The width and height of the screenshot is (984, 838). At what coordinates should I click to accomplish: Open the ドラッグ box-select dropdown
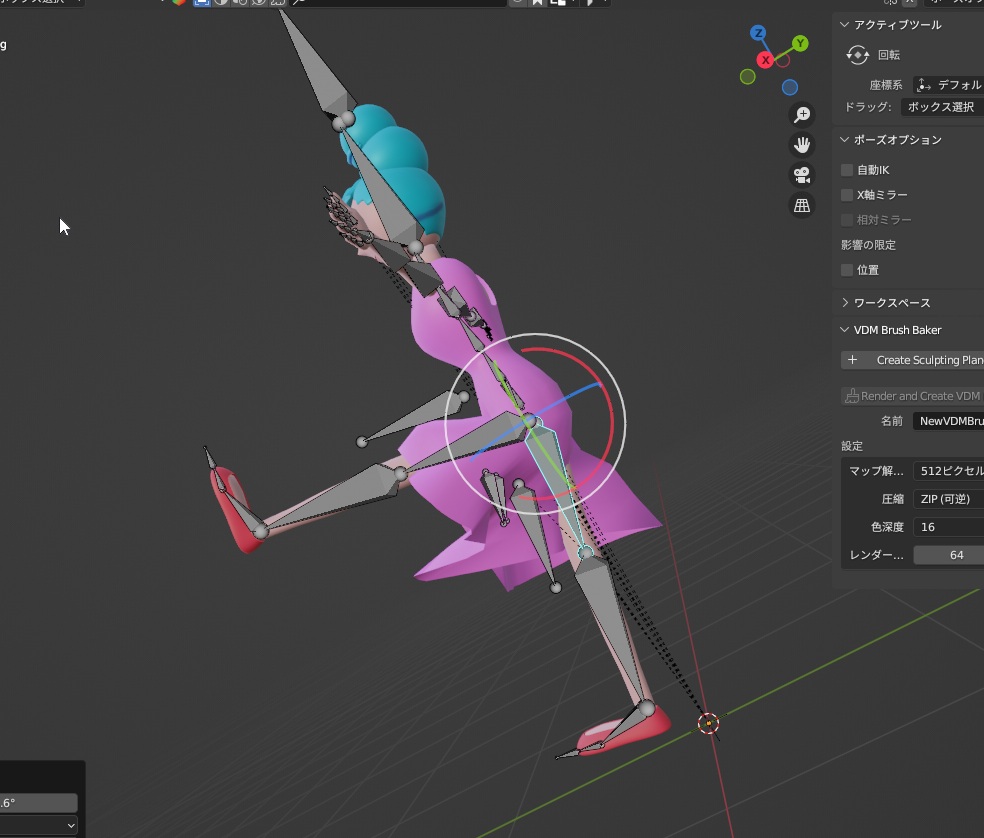942,107
